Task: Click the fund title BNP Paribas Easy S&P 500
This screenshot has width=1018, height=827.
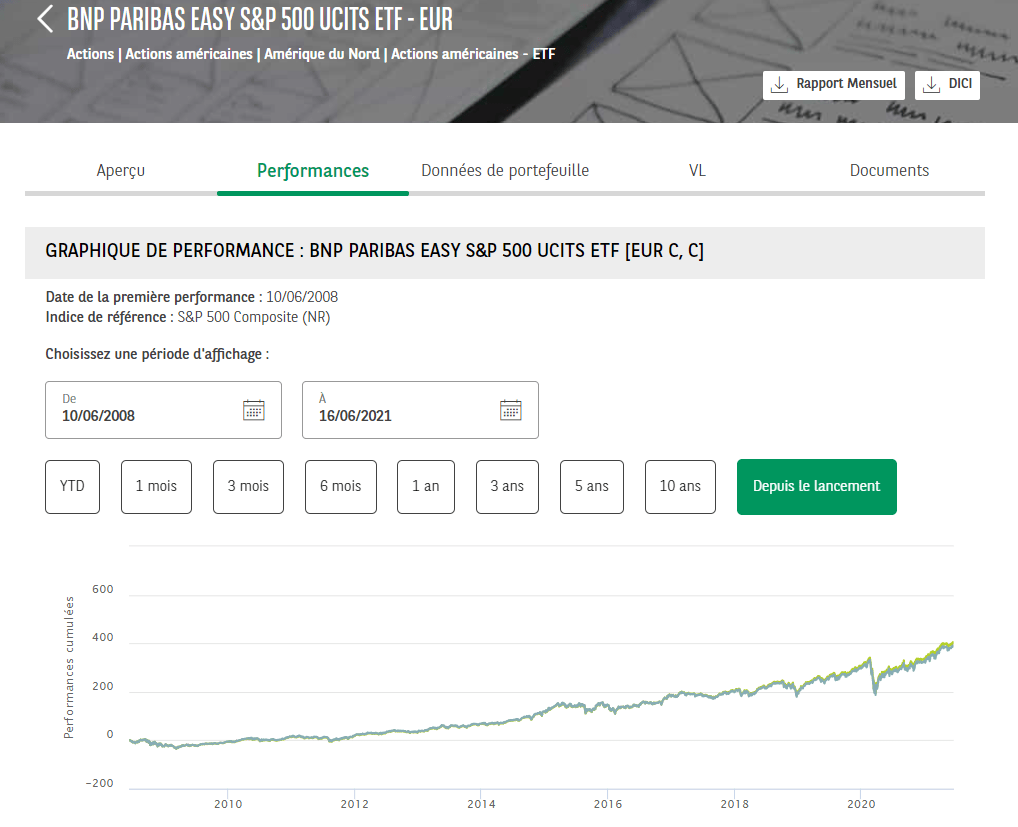Action: 260,19
